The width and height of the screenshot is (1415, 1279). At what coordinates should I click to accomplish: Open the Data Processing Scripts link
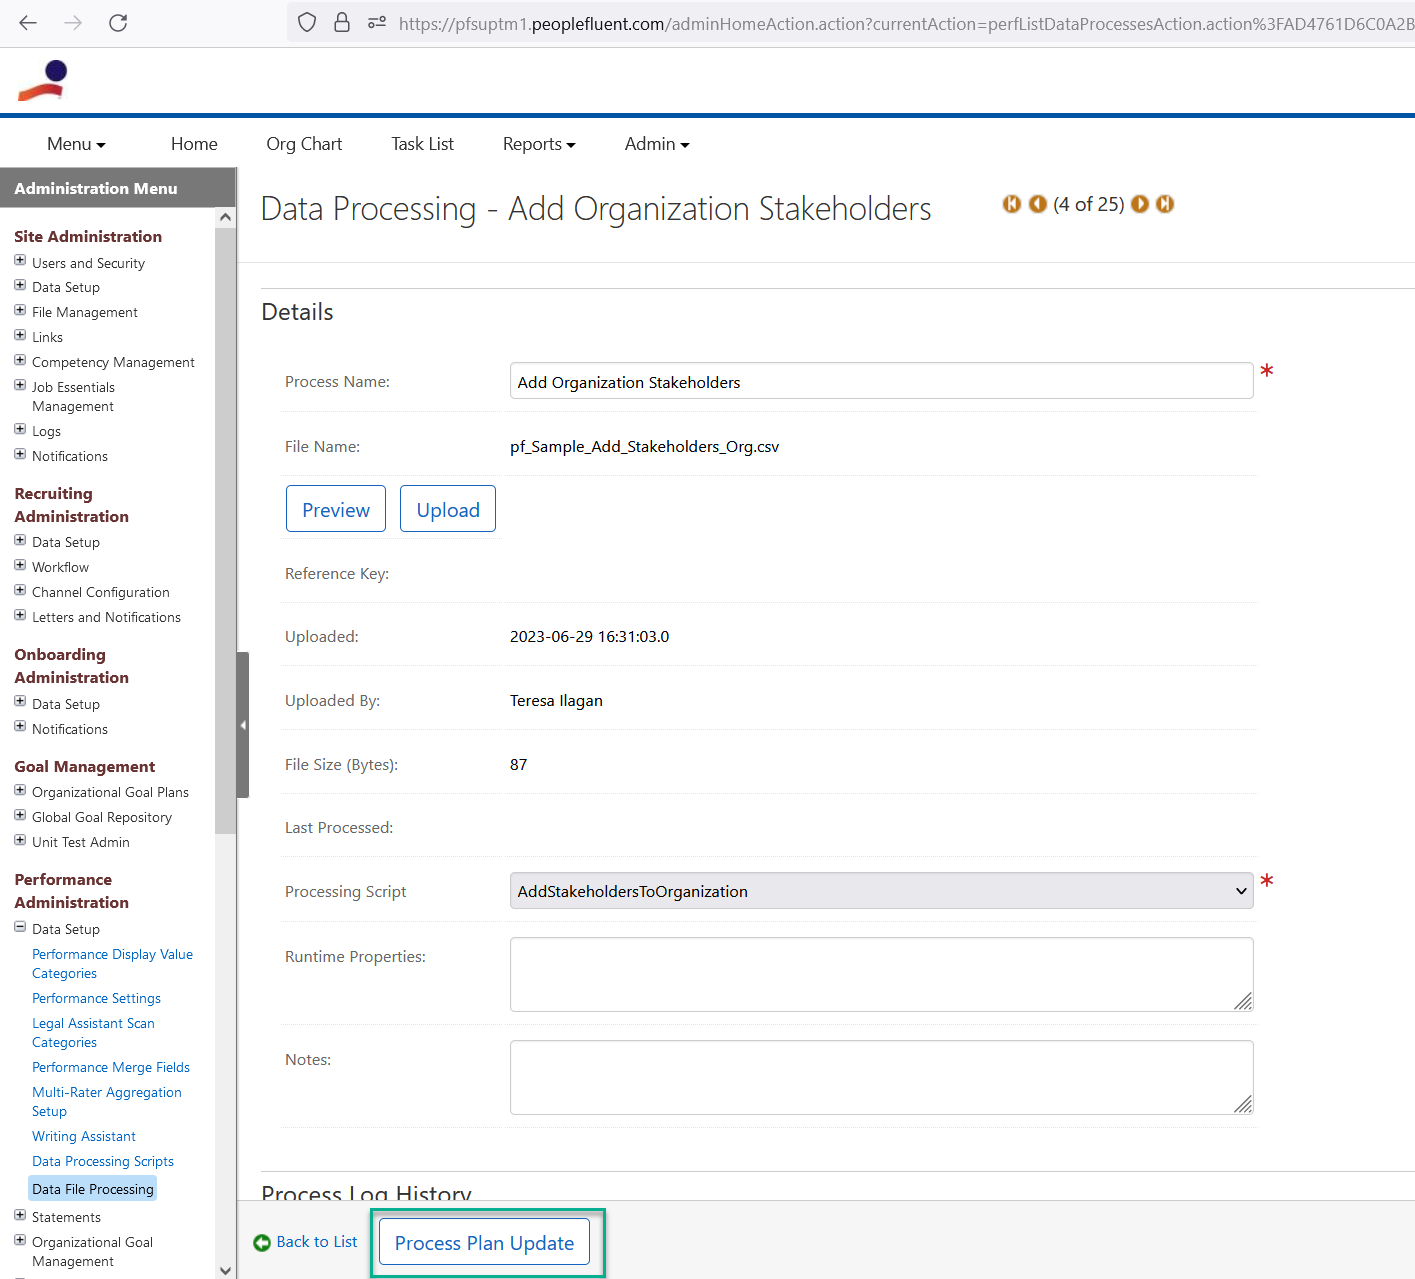tap(103, 1161)
